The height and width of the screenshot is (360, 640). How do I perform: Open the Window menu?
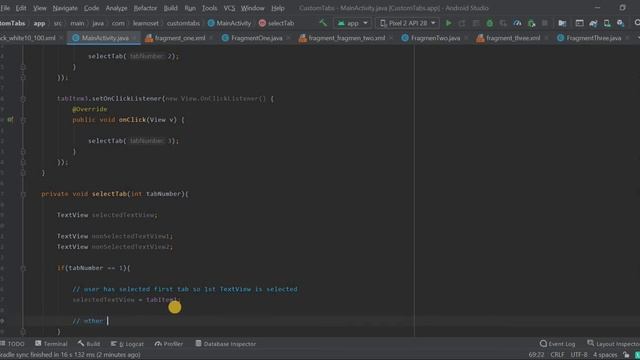click(x=253, y=8)
